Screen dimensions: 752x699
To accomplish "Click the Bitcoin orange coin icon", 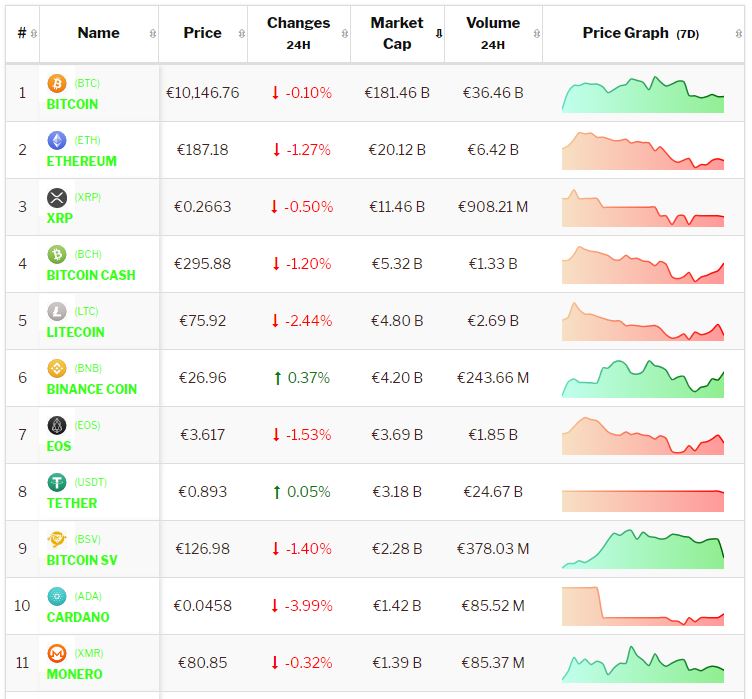I will pos(57,84).
